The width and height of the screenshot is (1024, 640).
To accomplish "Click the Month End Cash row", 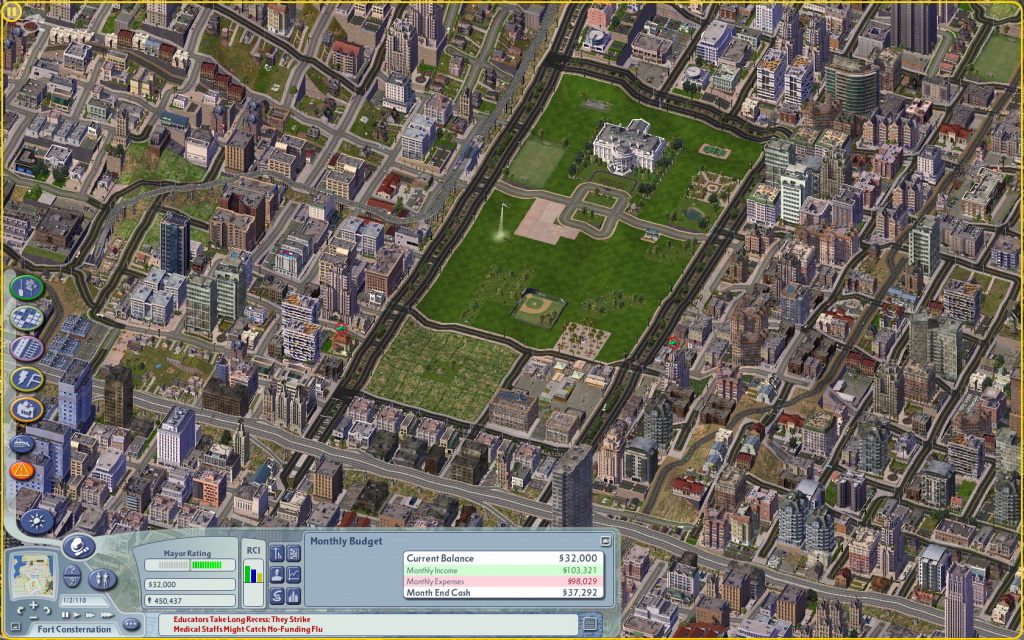I will tap(502, 593).
